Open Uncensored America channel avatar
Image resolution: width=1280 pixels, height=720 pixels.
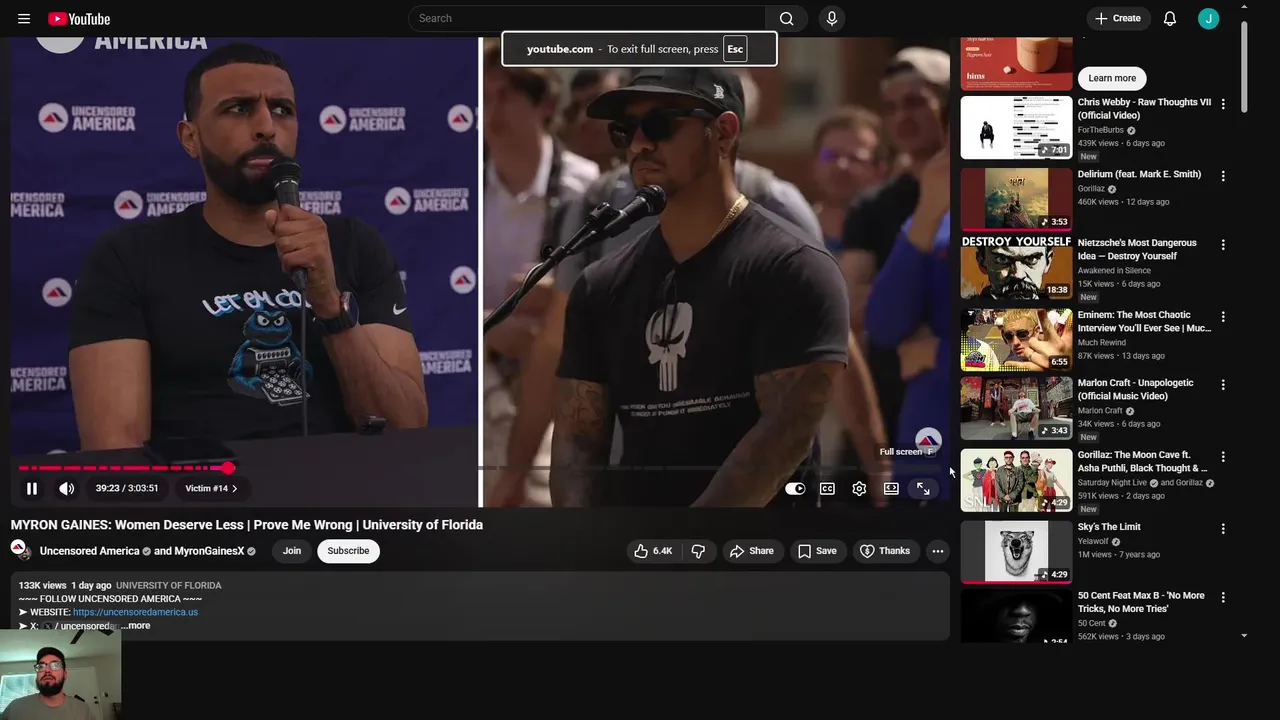(19, 550)
